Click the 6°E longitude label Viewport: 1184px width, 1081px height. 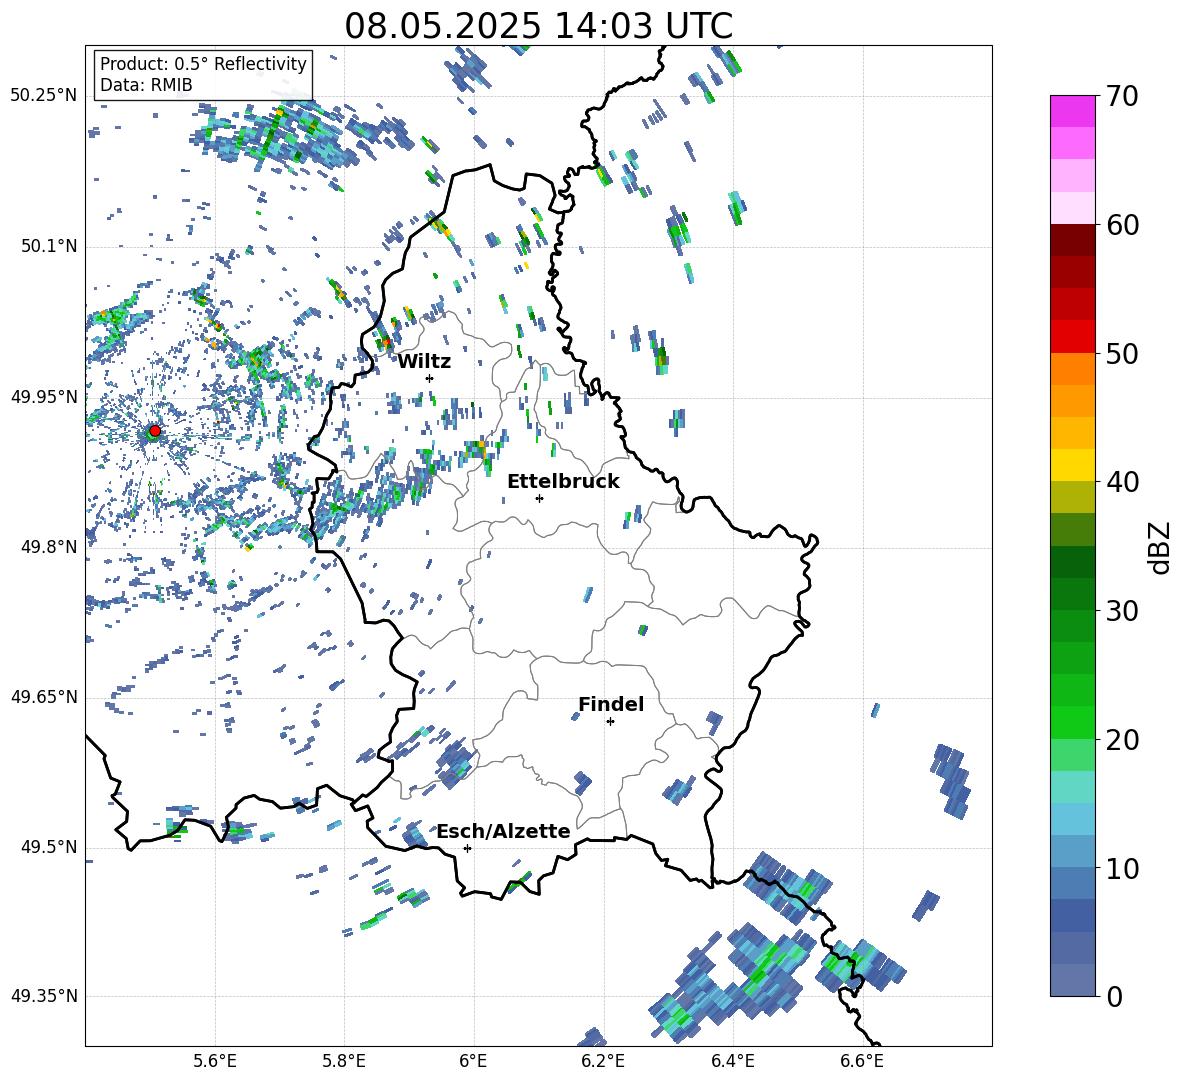473,1061
